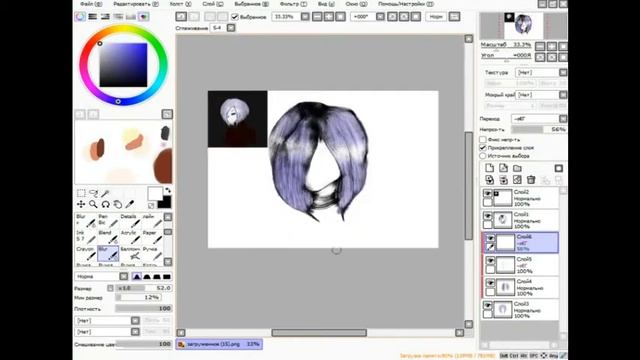Delete the current layer with trash icon
Screen dimensions: 640x360
(x=531, y=180)
